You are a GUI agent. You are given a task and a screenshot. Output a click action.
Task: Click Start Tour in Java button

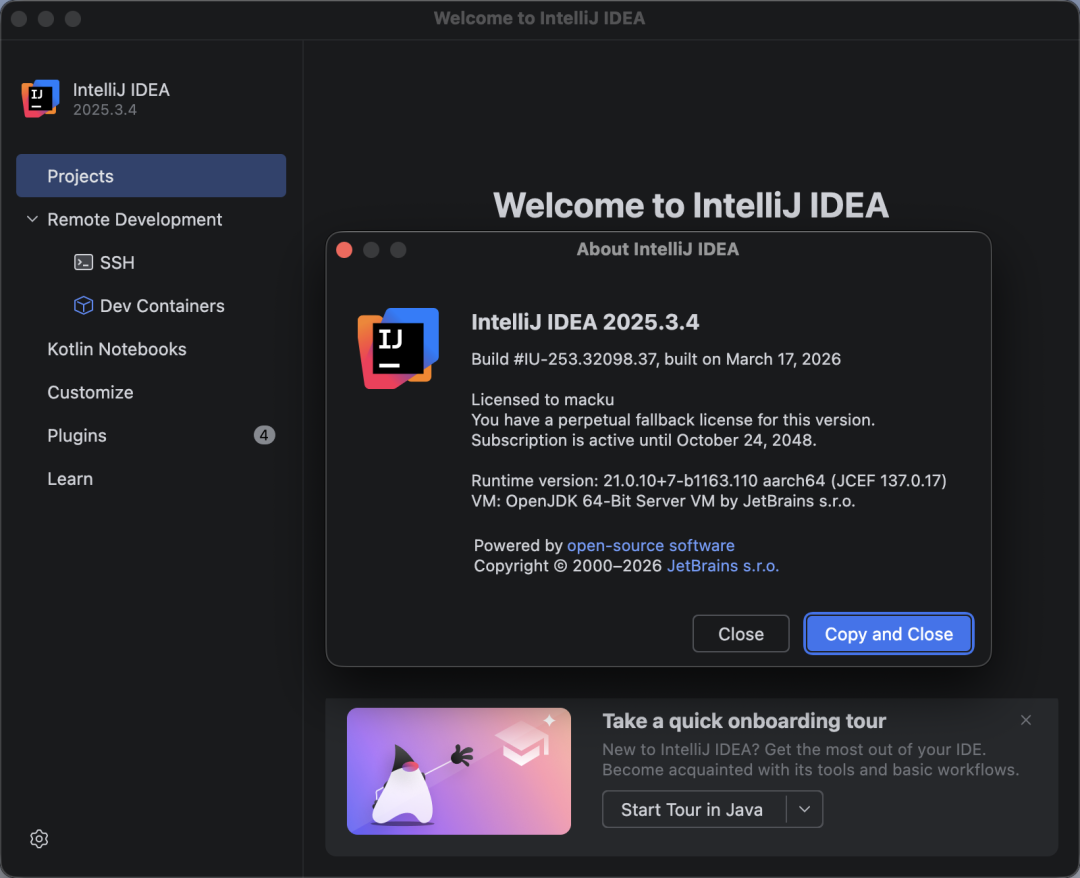(692, 810)
